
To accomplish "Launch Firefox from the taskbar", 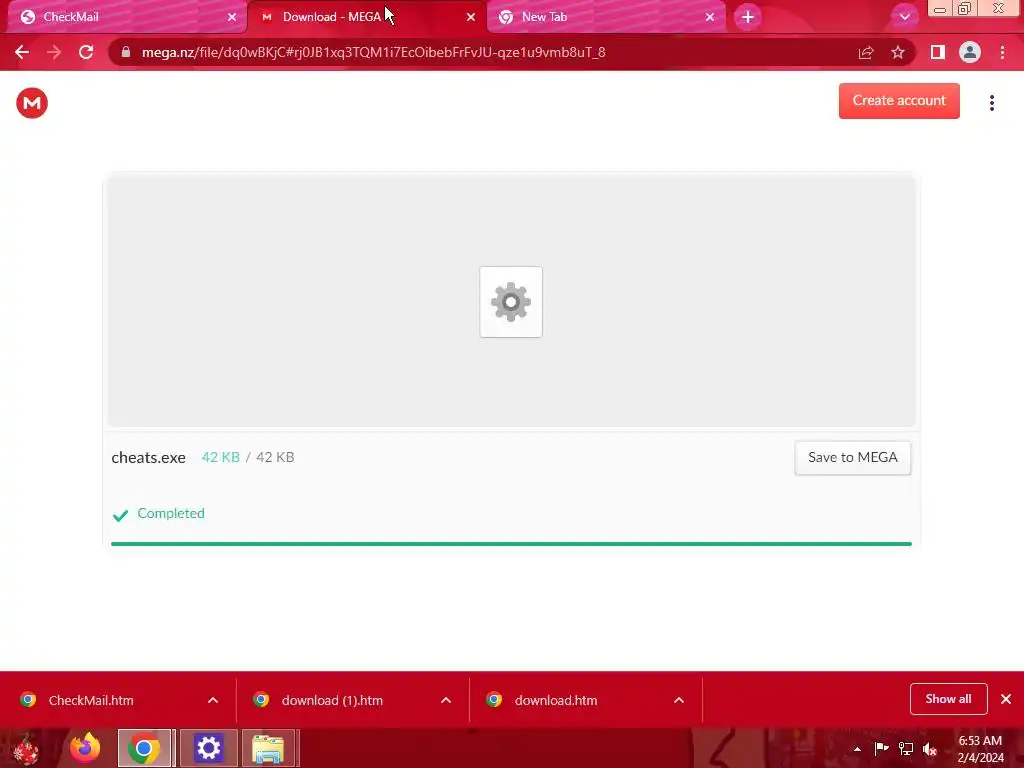I will coord(85,748).
